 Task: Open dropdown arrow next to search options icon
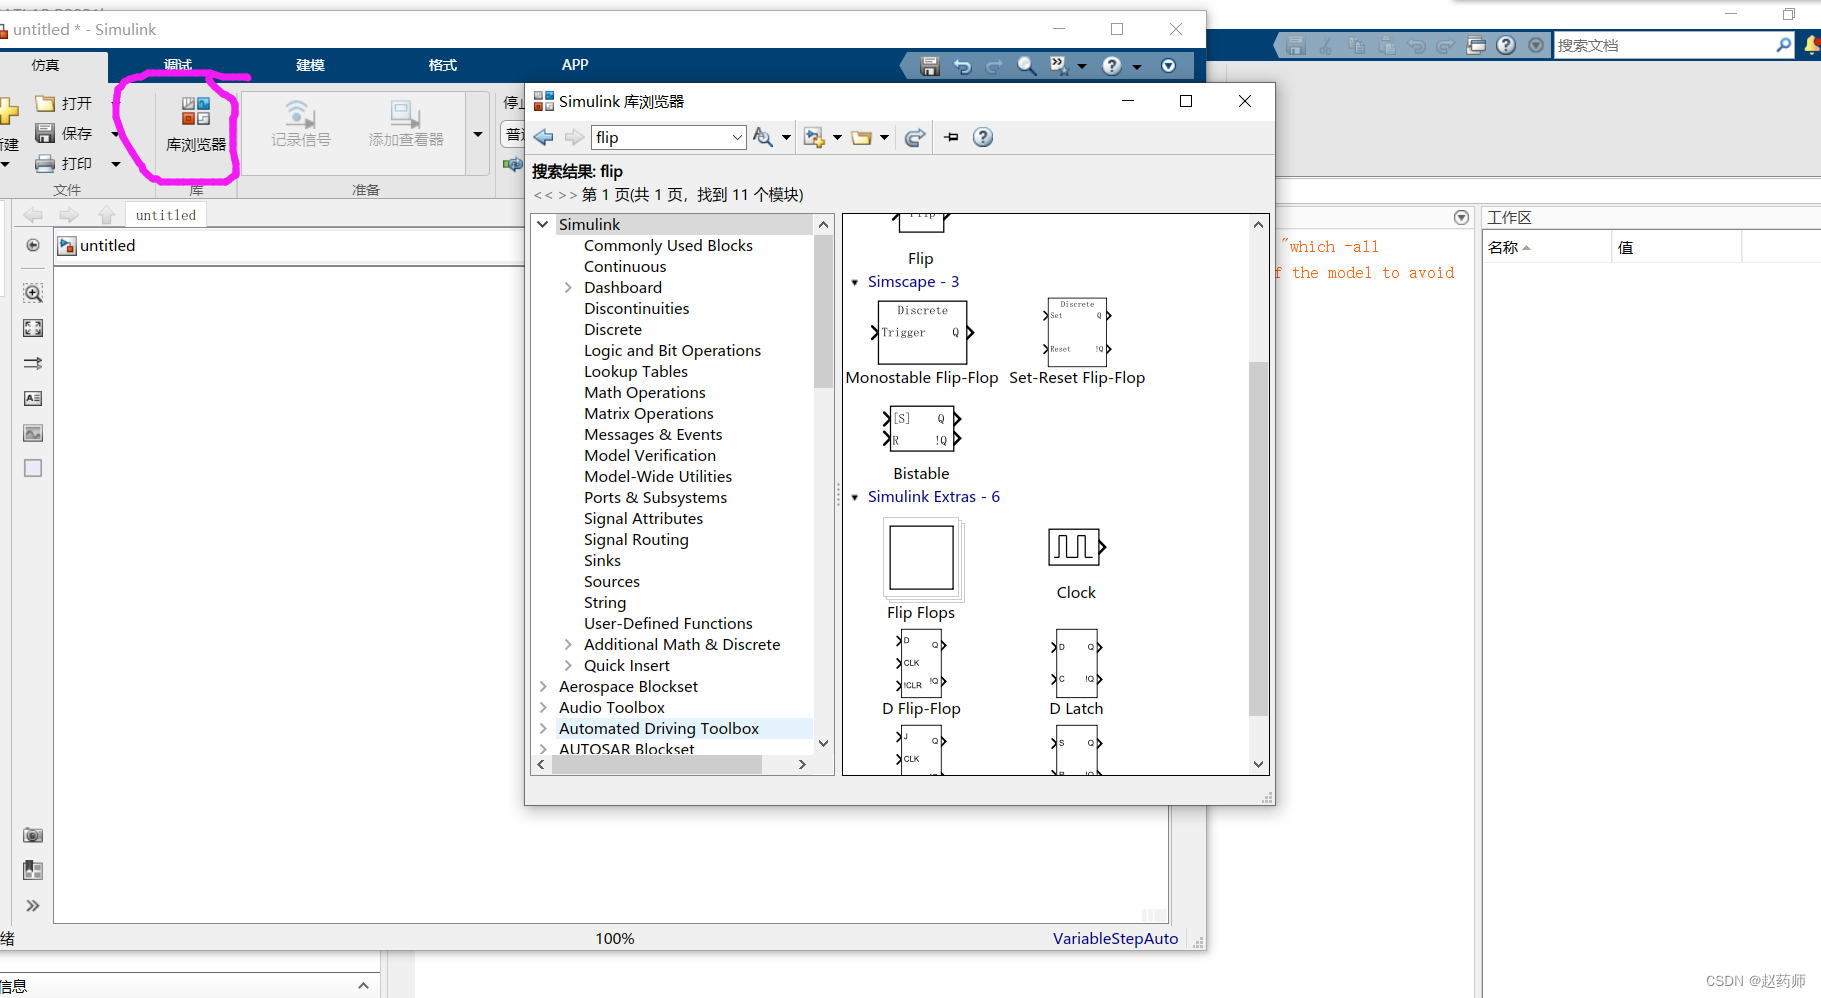786,137
